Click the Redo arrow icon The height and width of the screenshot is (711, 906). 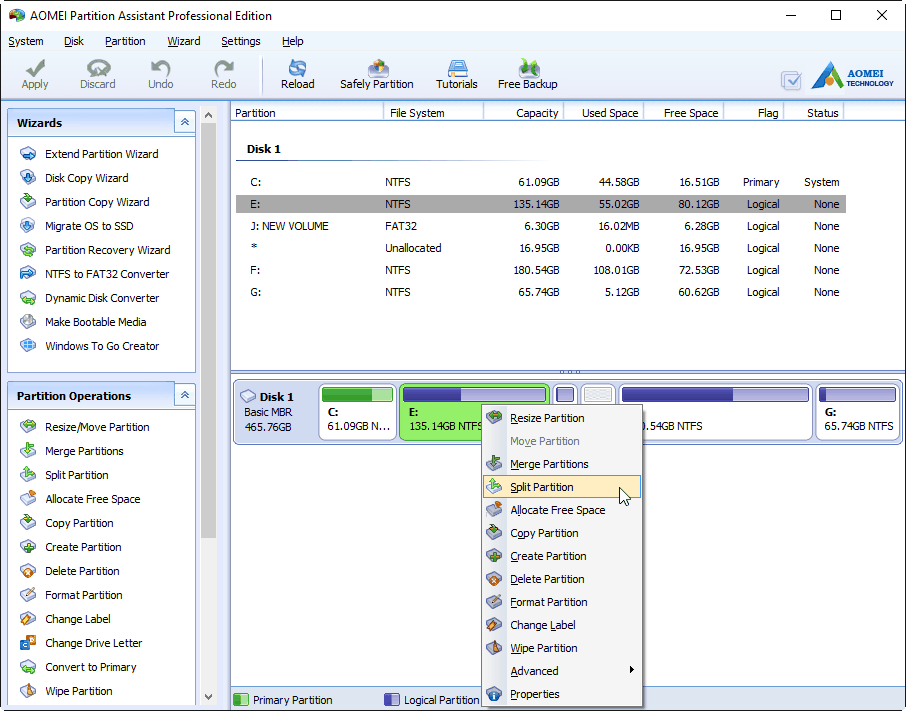pos(224,69)
